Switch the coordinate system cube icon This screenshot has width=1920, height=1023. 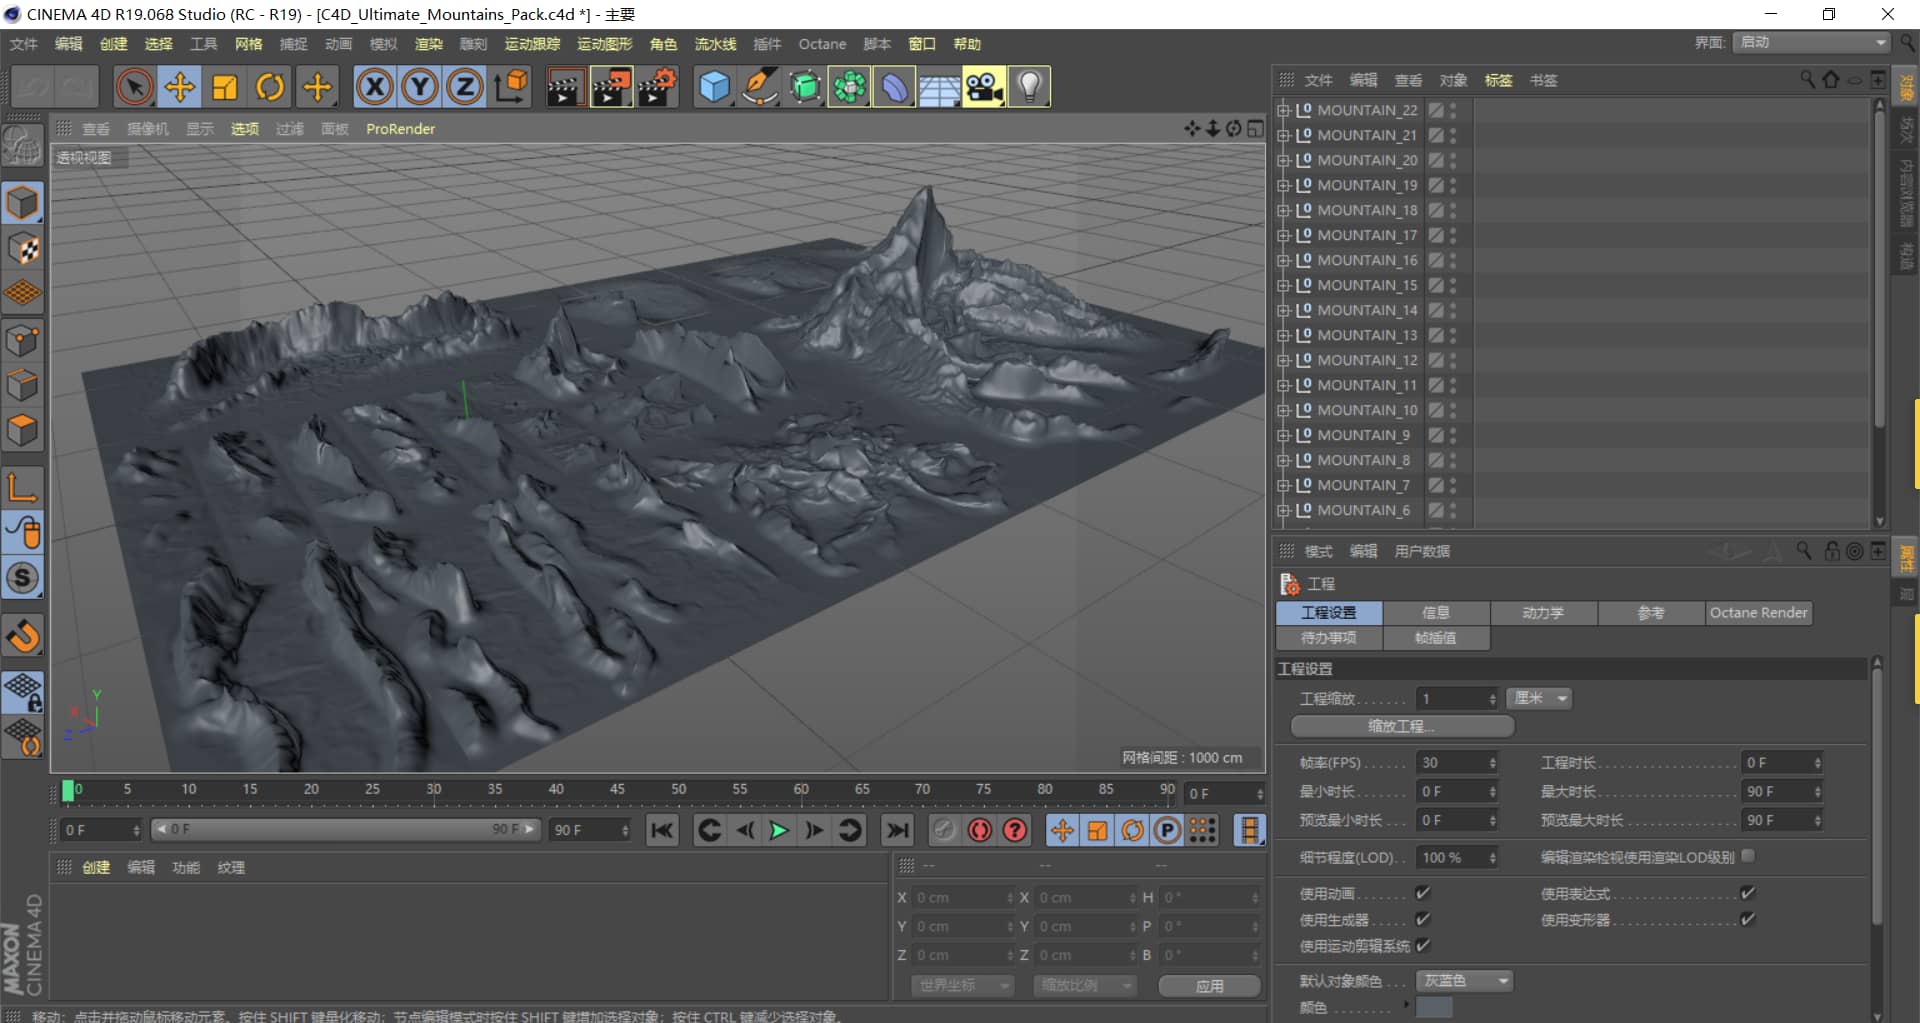(x=511, y=87)
